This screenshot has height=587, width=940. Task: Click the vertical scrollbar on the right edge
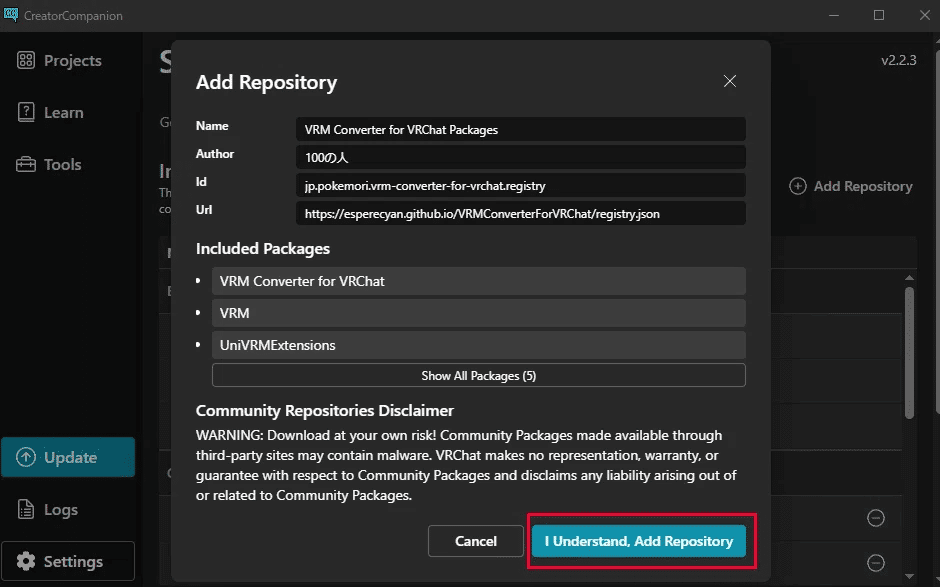908,350
